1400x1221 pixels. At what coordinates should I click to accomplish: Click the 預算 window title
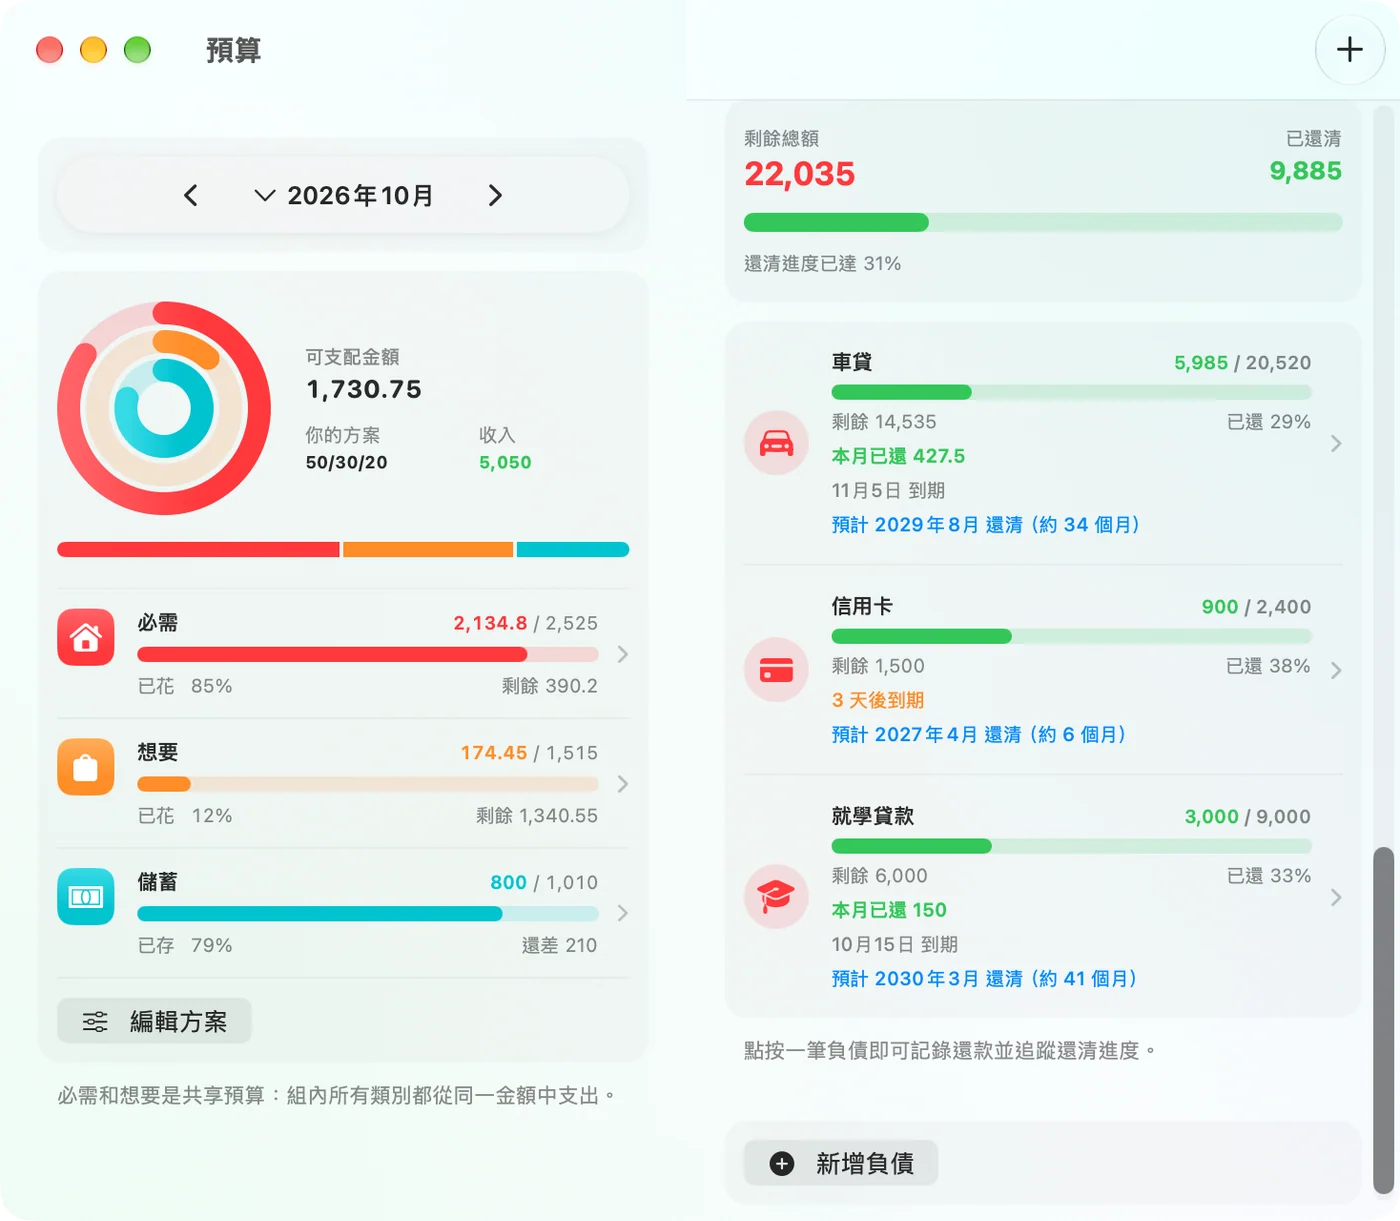[233, 50]
